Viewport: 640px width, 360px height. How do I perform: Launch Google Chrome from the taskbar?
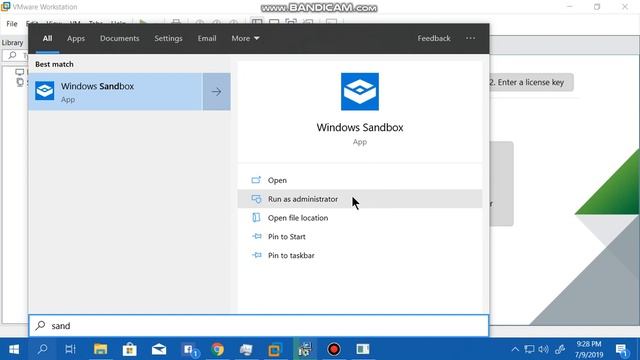click(x=218, y=349)
